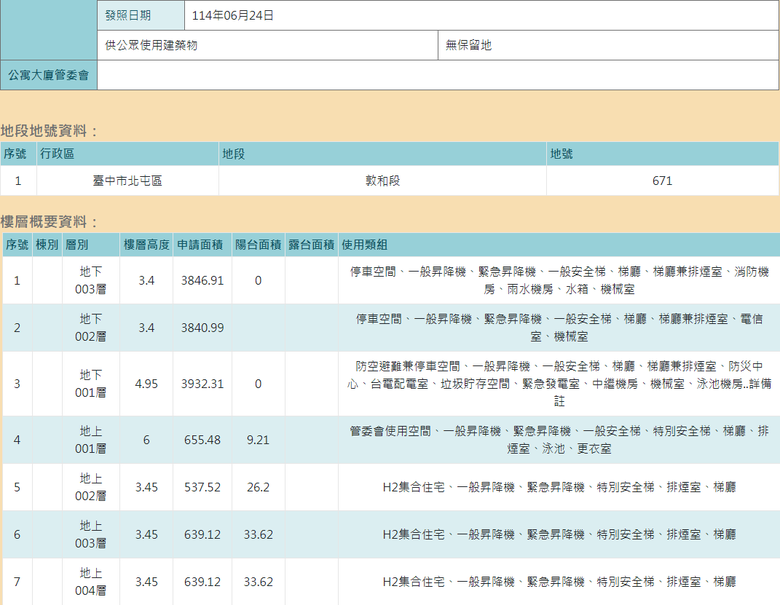Select the 地上001層 floor cell

pos(91,440)
